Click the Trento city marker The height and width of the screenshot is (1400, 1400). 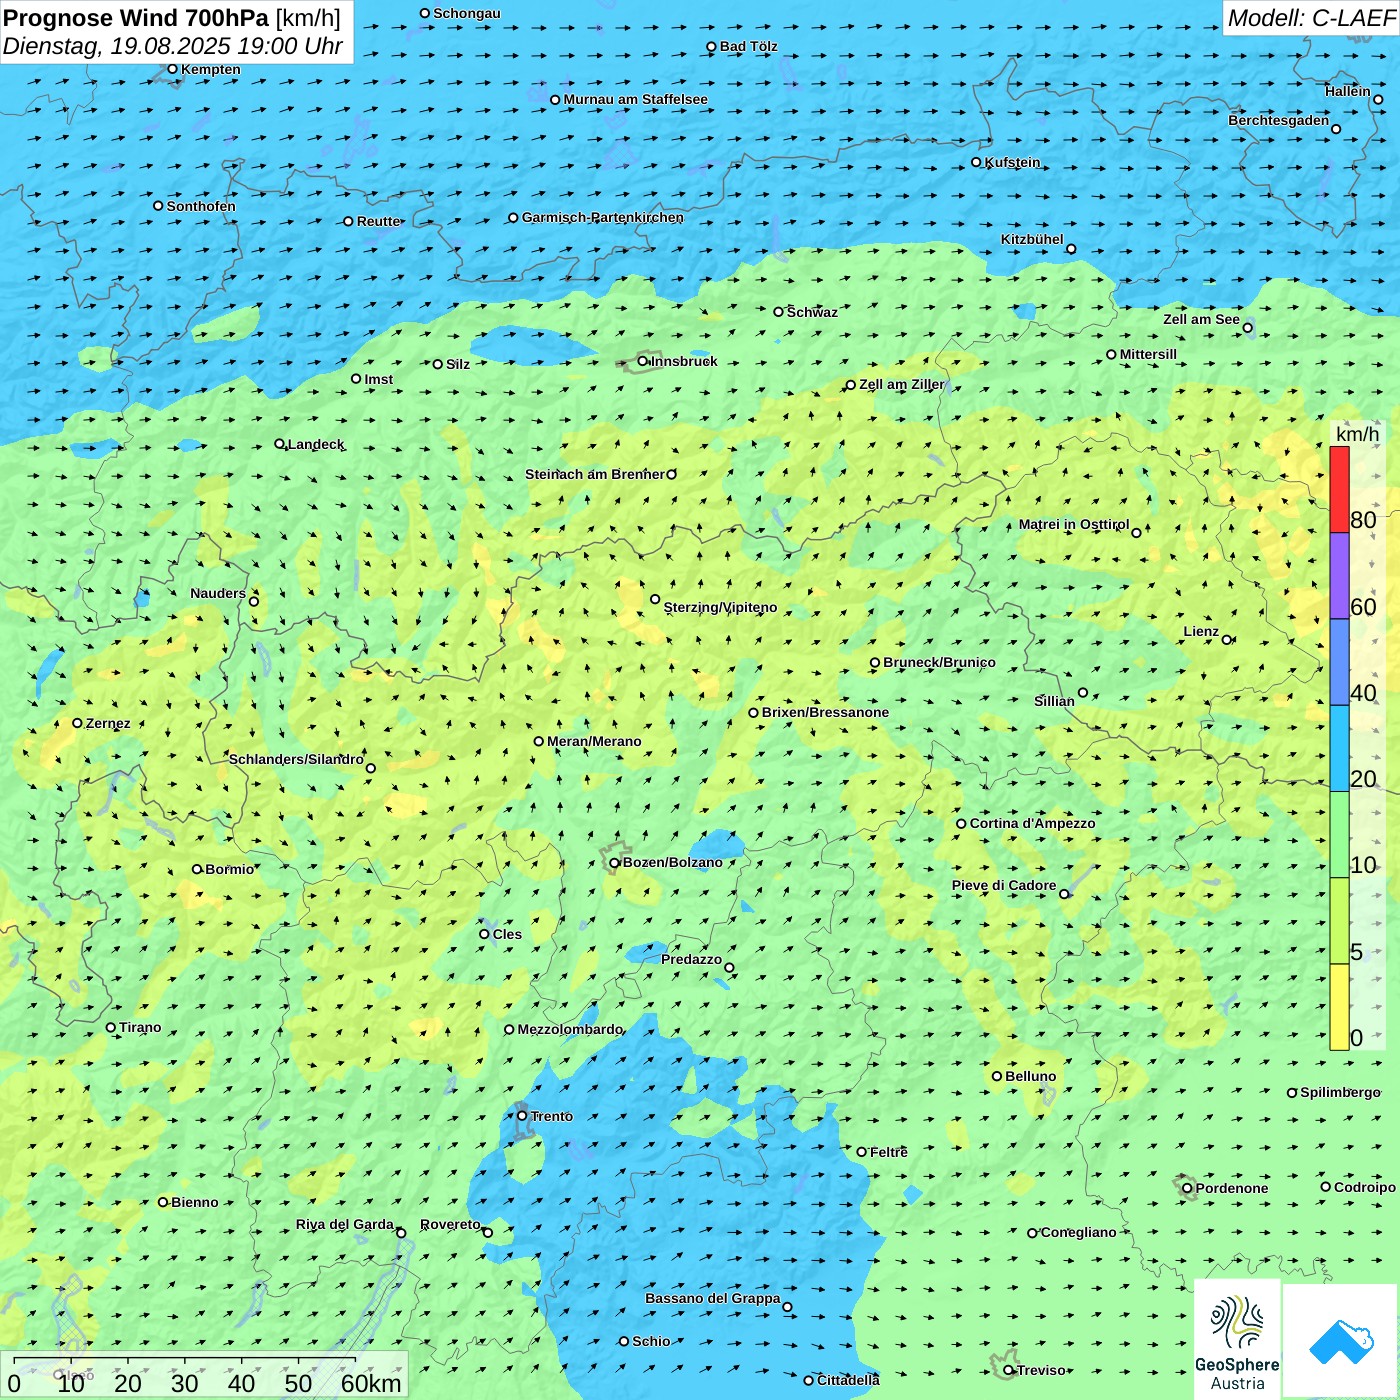tap(522, 1116)
